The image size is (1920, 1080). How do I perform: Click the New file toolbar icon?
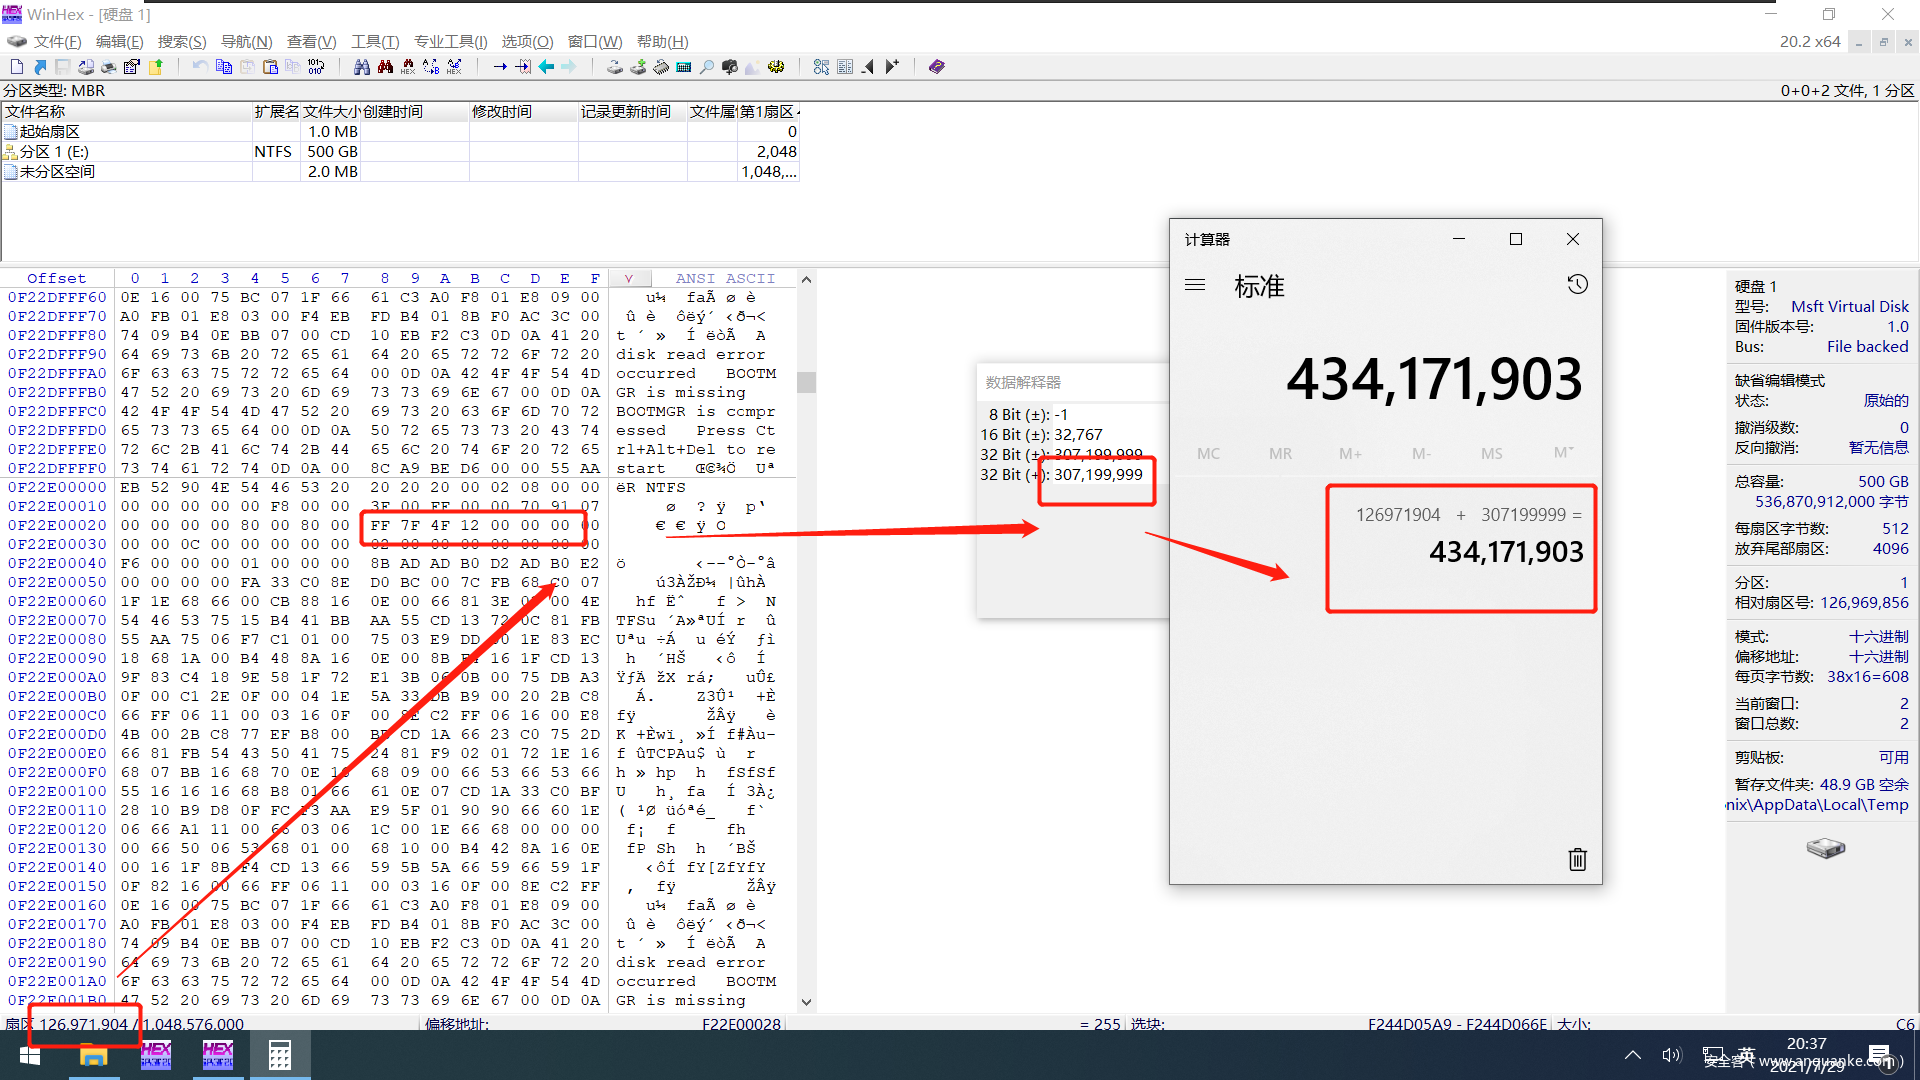point(17,67)
